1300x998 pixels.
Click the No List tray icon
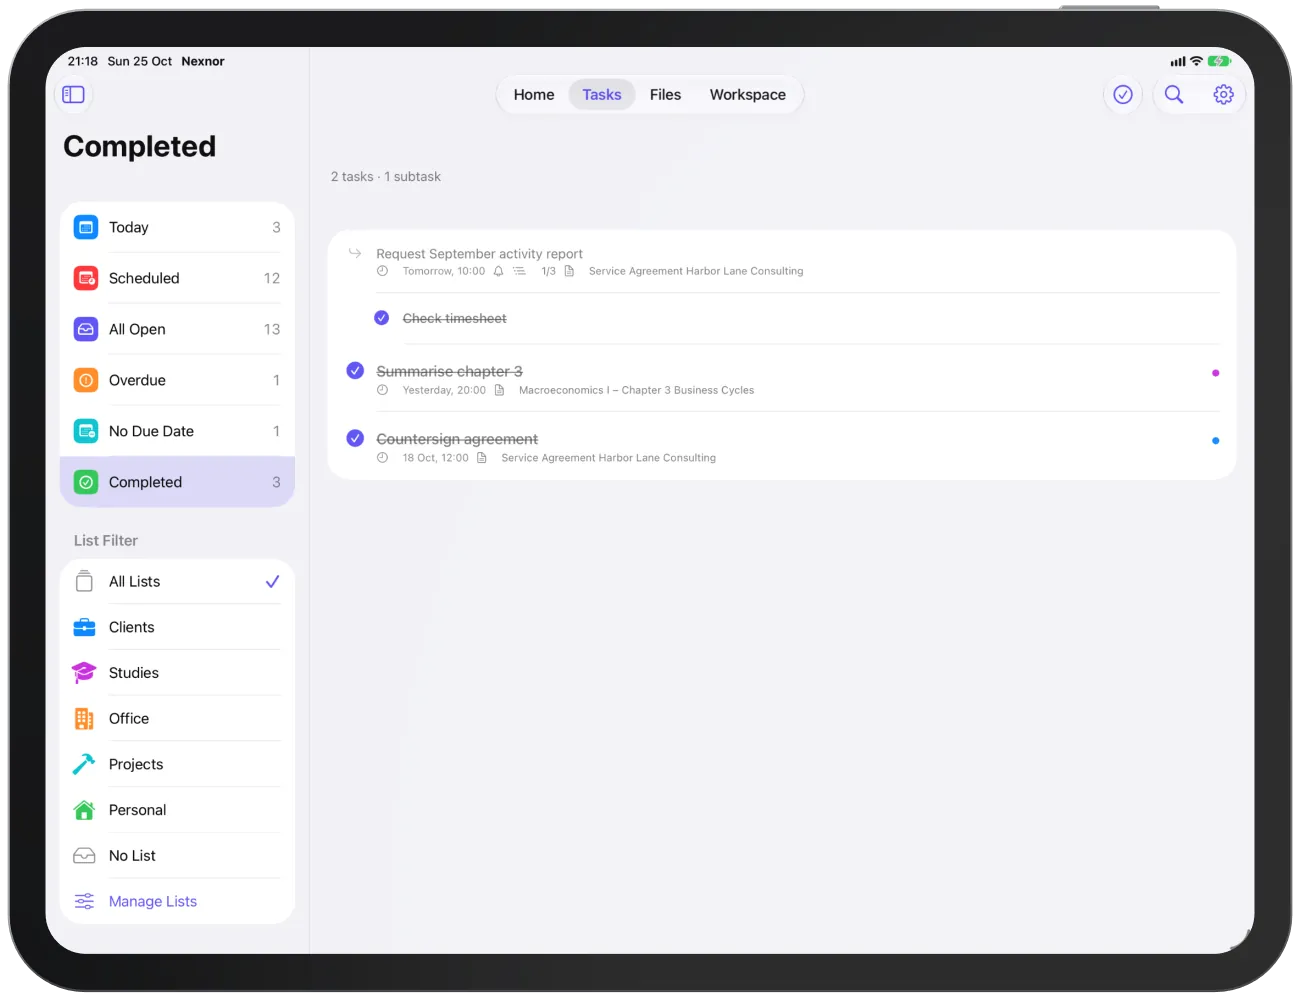tap(84, 856)
